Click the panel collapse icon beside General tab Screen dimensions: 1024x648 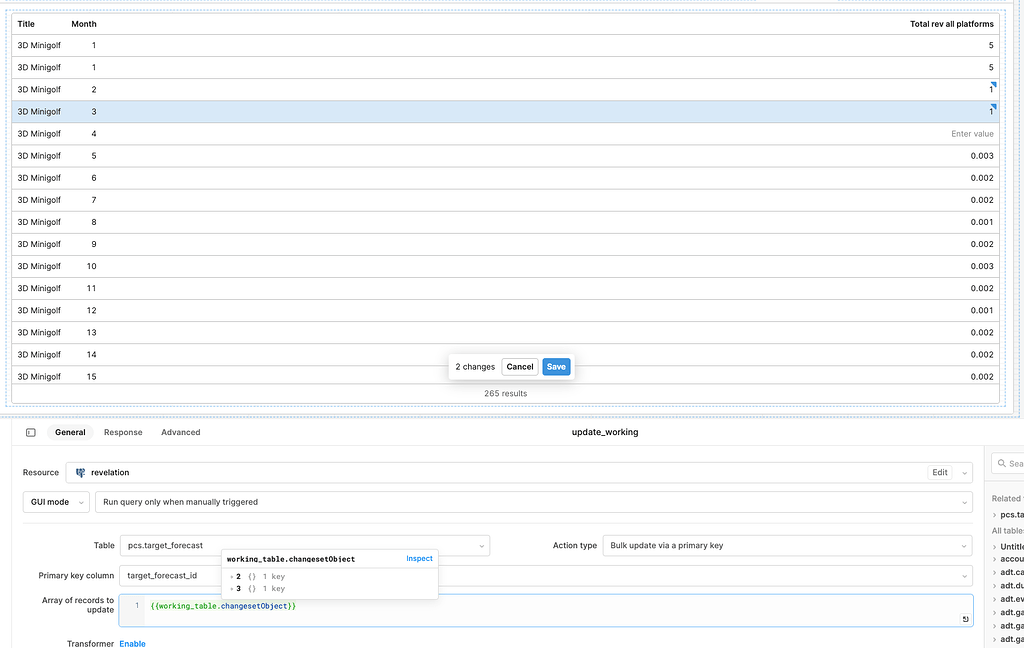tap(31, 432)
